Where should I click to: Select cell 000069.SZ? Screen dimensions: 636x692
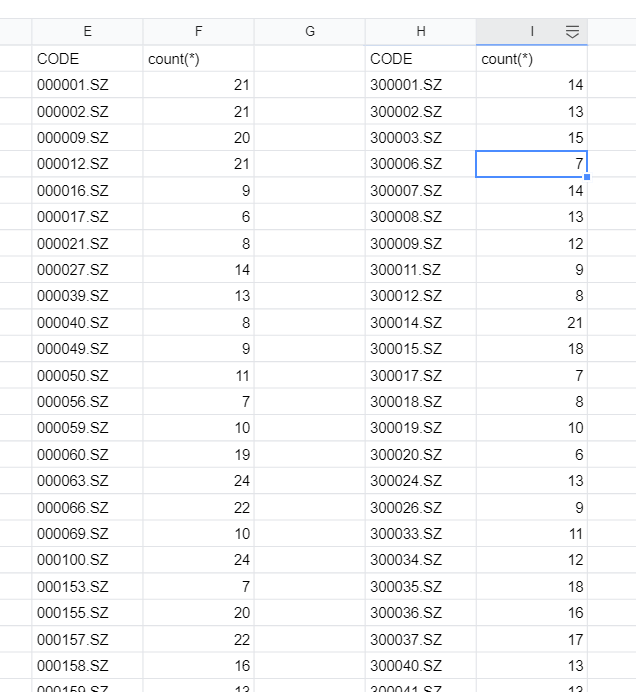[87, 534]
